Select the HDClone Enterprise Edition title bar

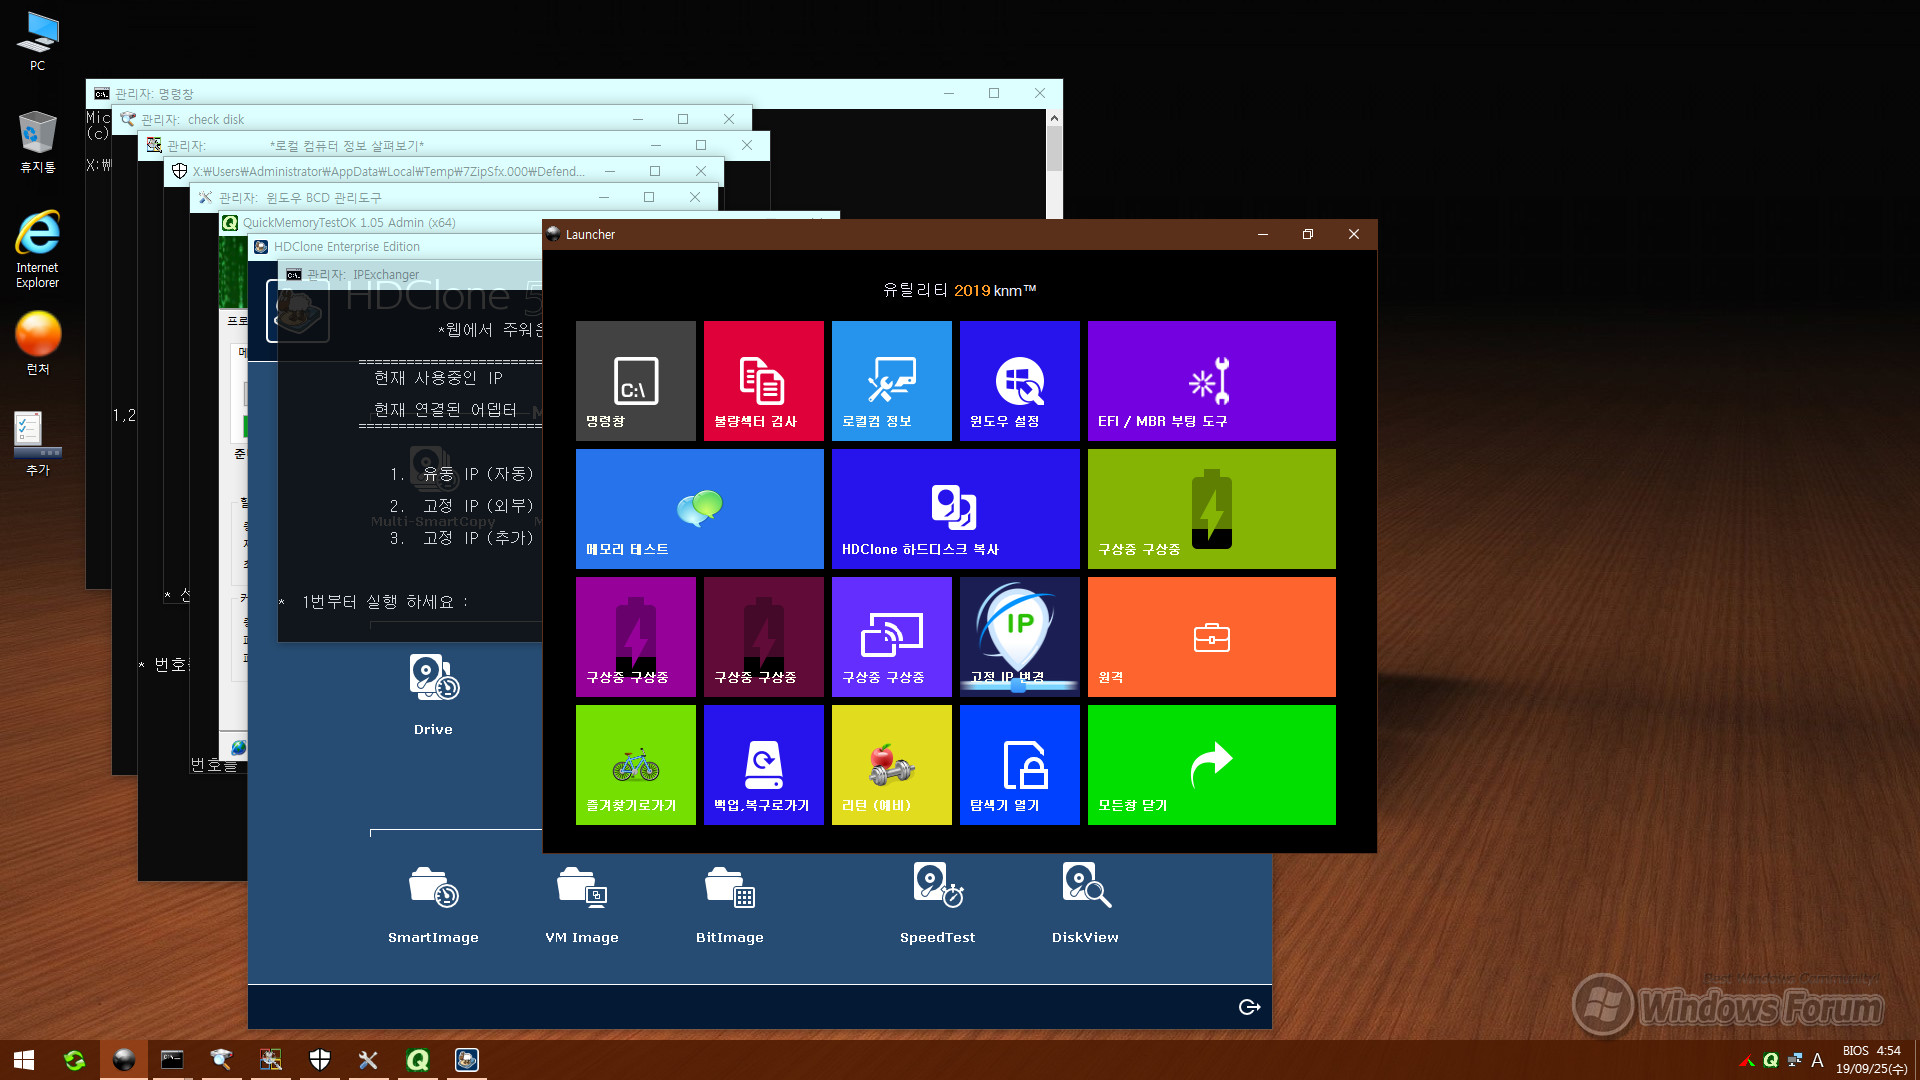coord(395,246)
